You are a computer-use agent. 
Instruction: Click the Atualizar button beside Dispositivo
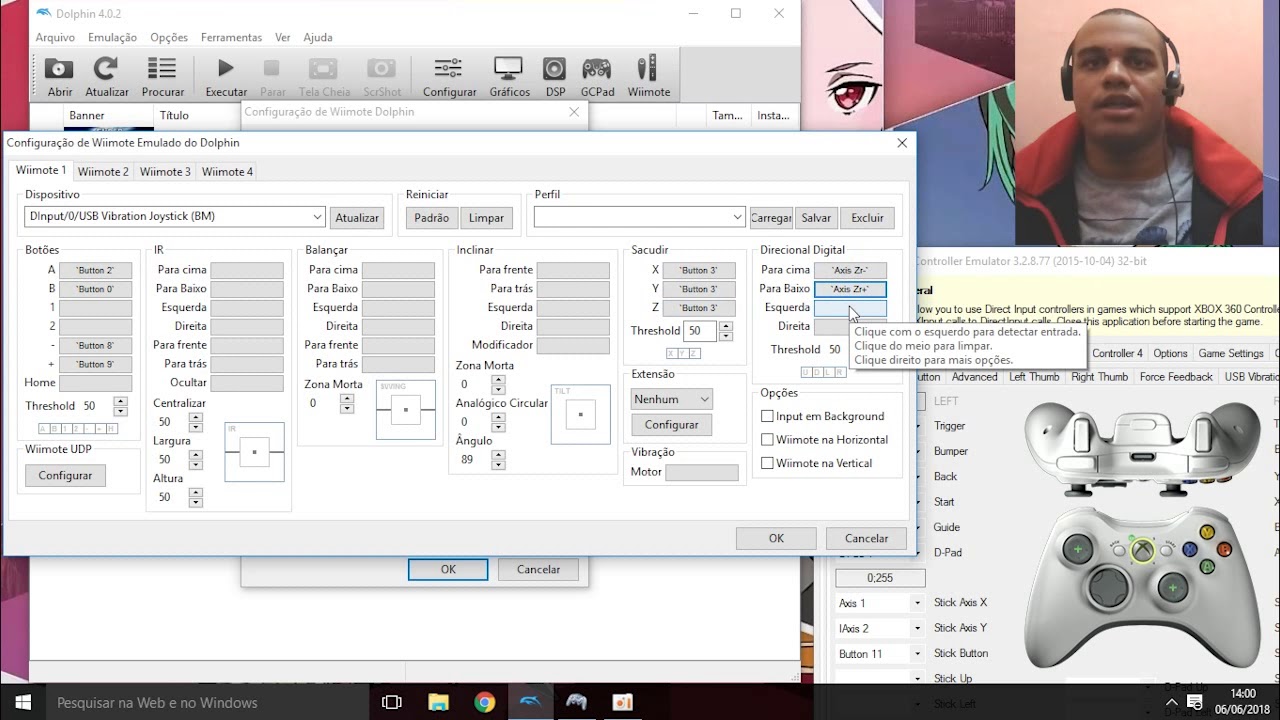point(357,217)
